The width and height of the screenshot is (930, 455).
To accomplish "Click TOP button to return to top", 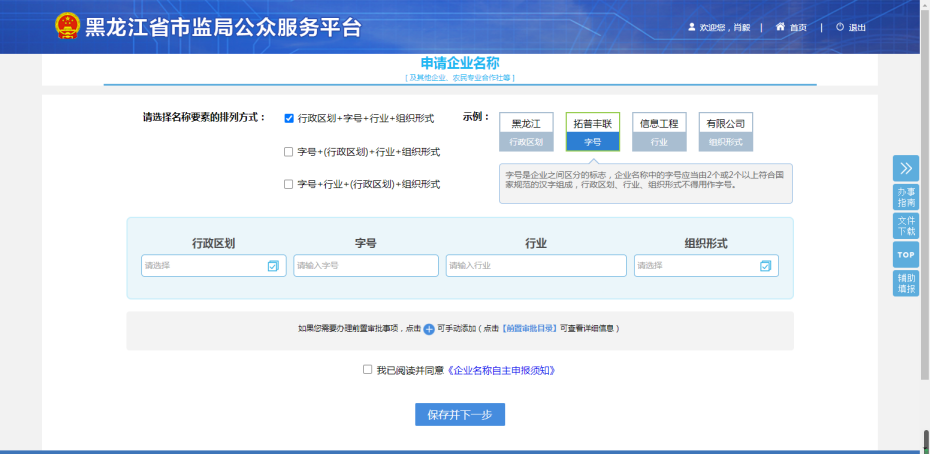I will 906,254.
